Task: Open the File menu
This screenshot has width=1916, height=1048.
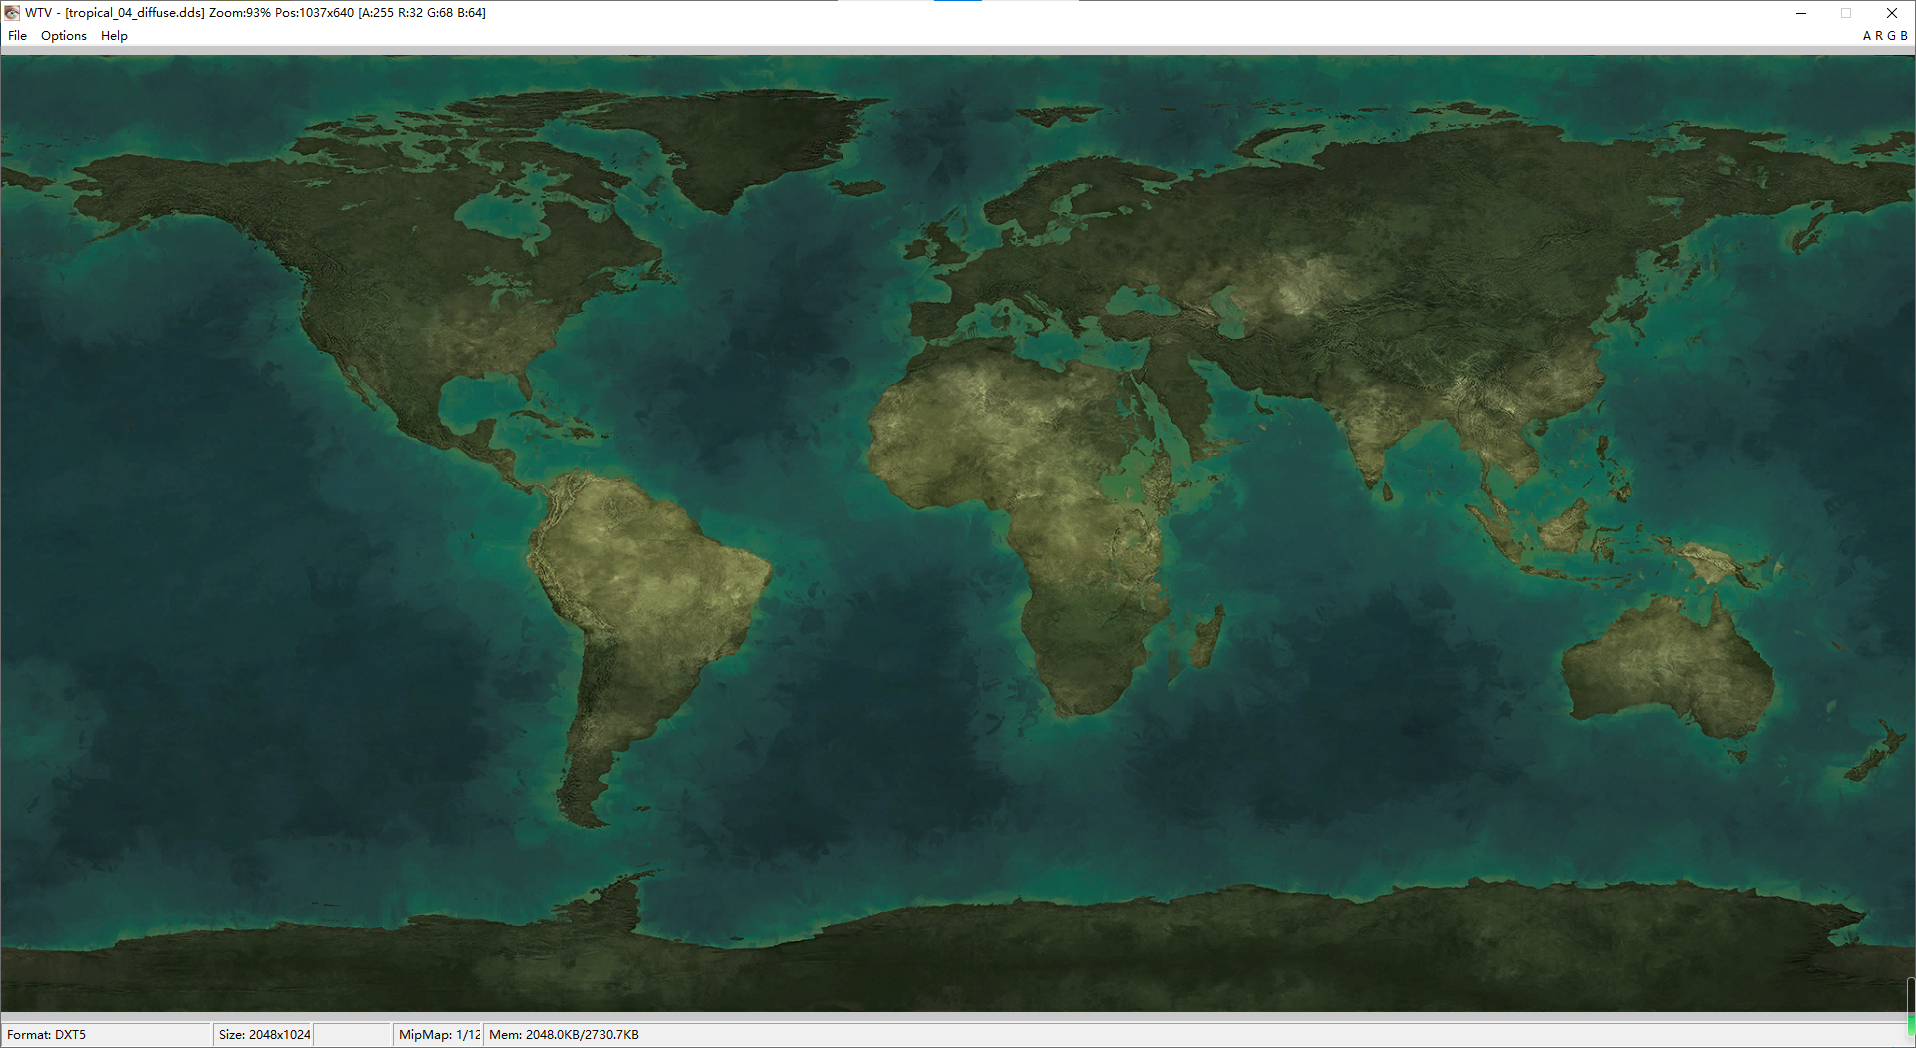Action: [17, 35]
